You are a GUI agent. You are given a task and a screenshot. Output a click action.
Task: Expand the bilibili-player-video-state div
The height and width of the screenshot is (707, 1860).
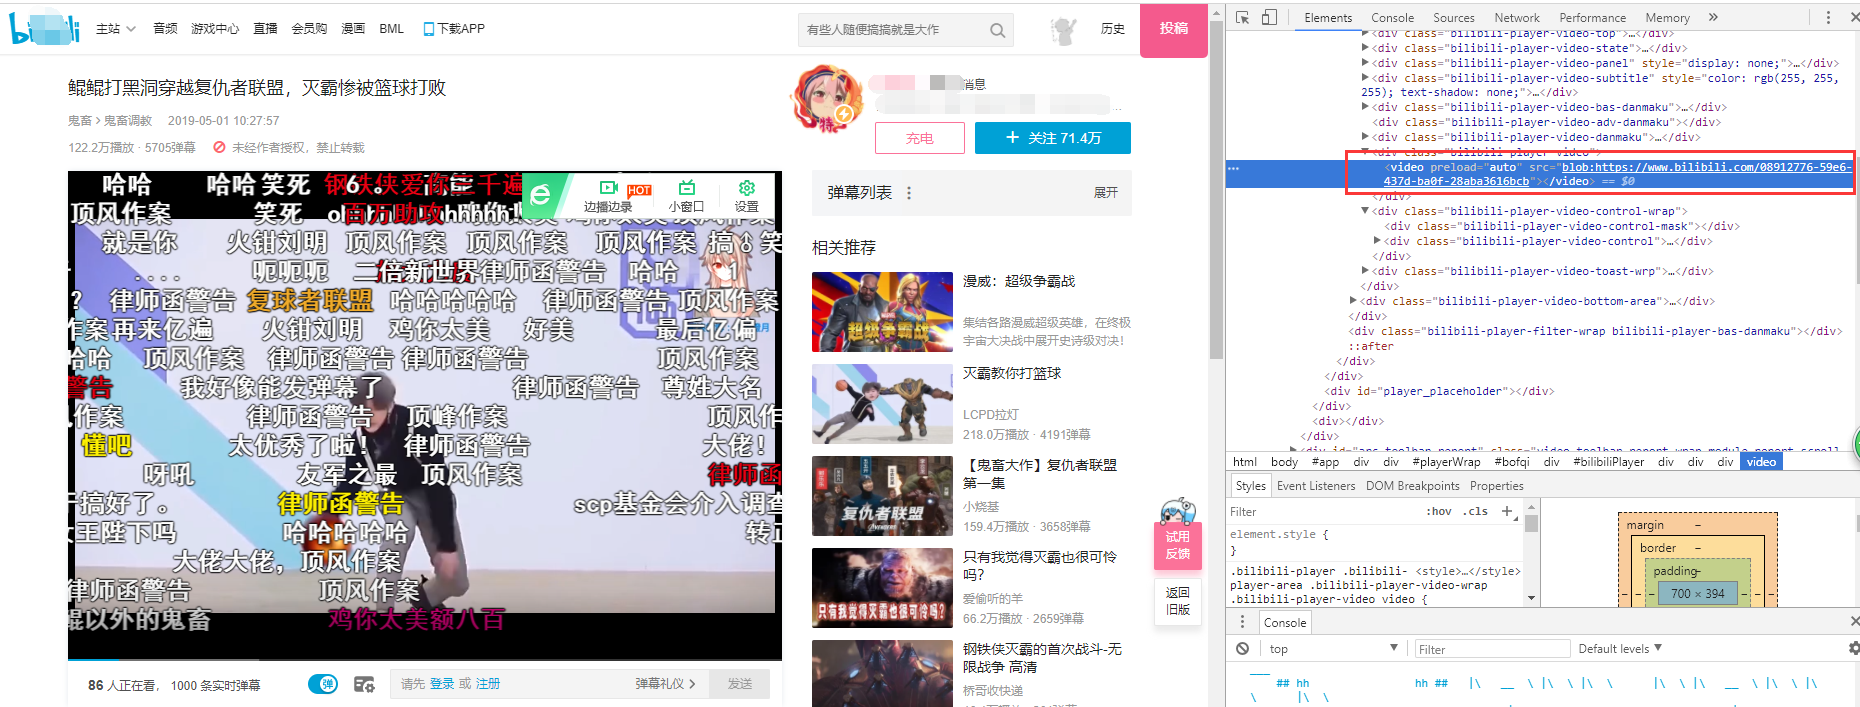click(1365, 48)
